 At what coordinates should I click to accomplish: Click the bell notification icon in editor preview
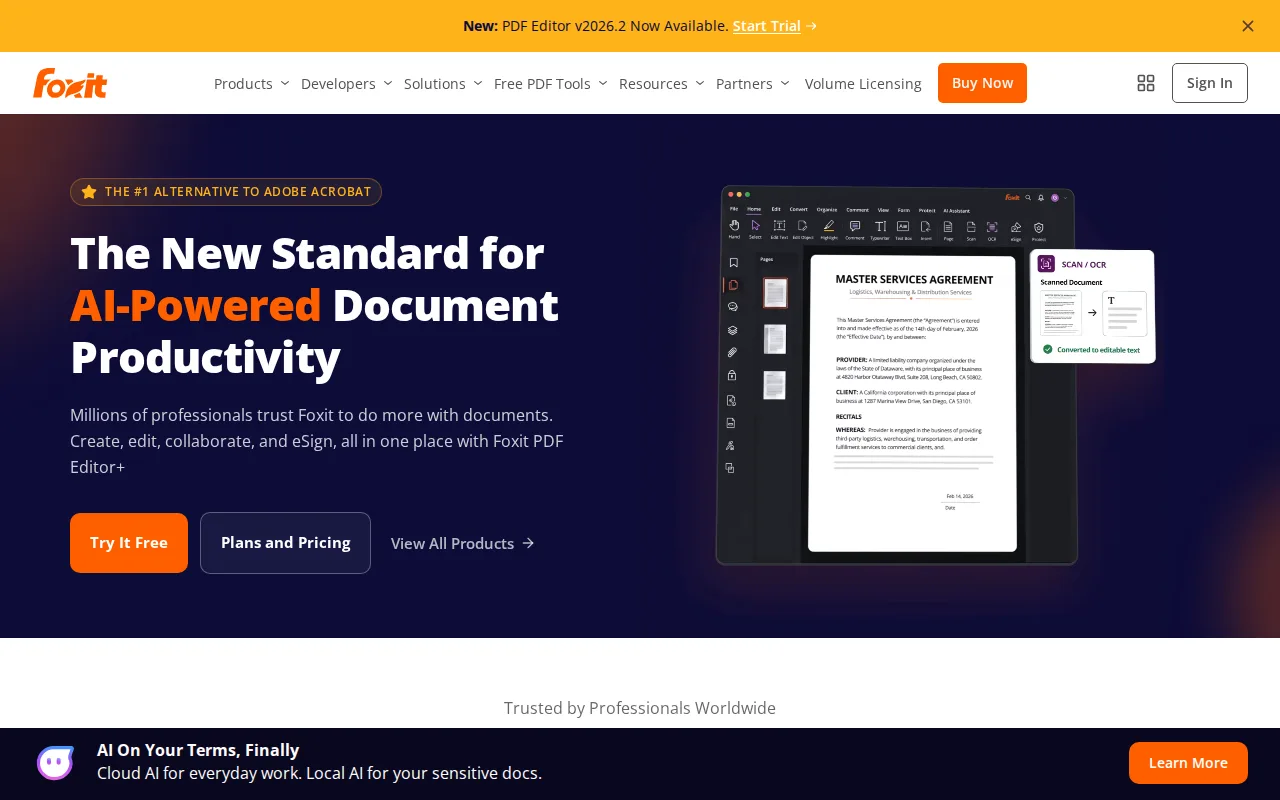(x=1041, y=197)
